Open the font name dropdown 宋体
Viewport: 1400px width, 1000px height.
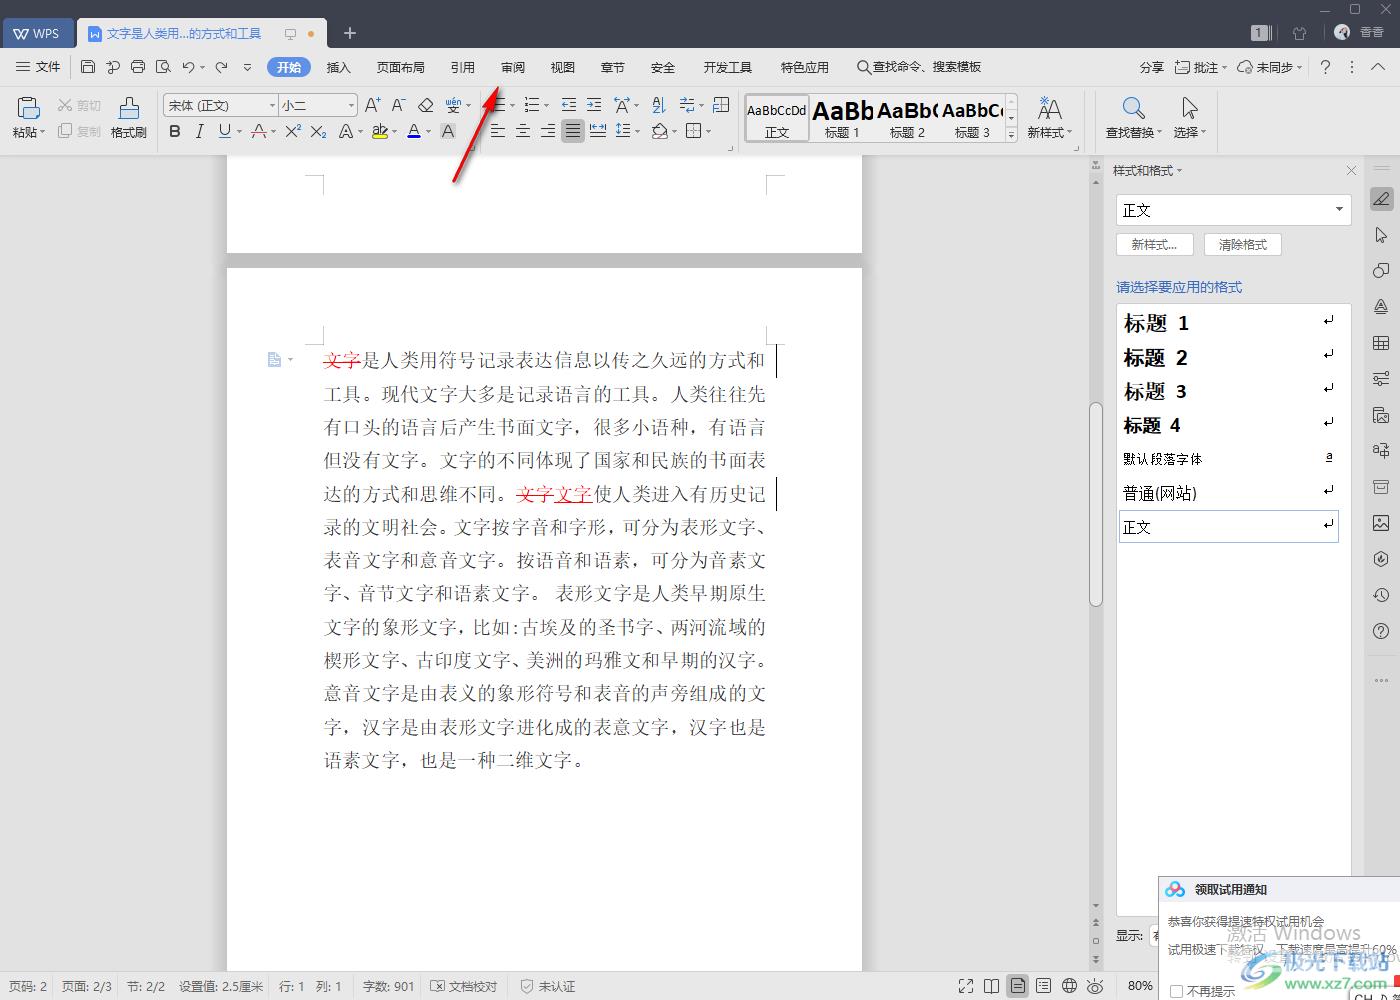point(272,105)
